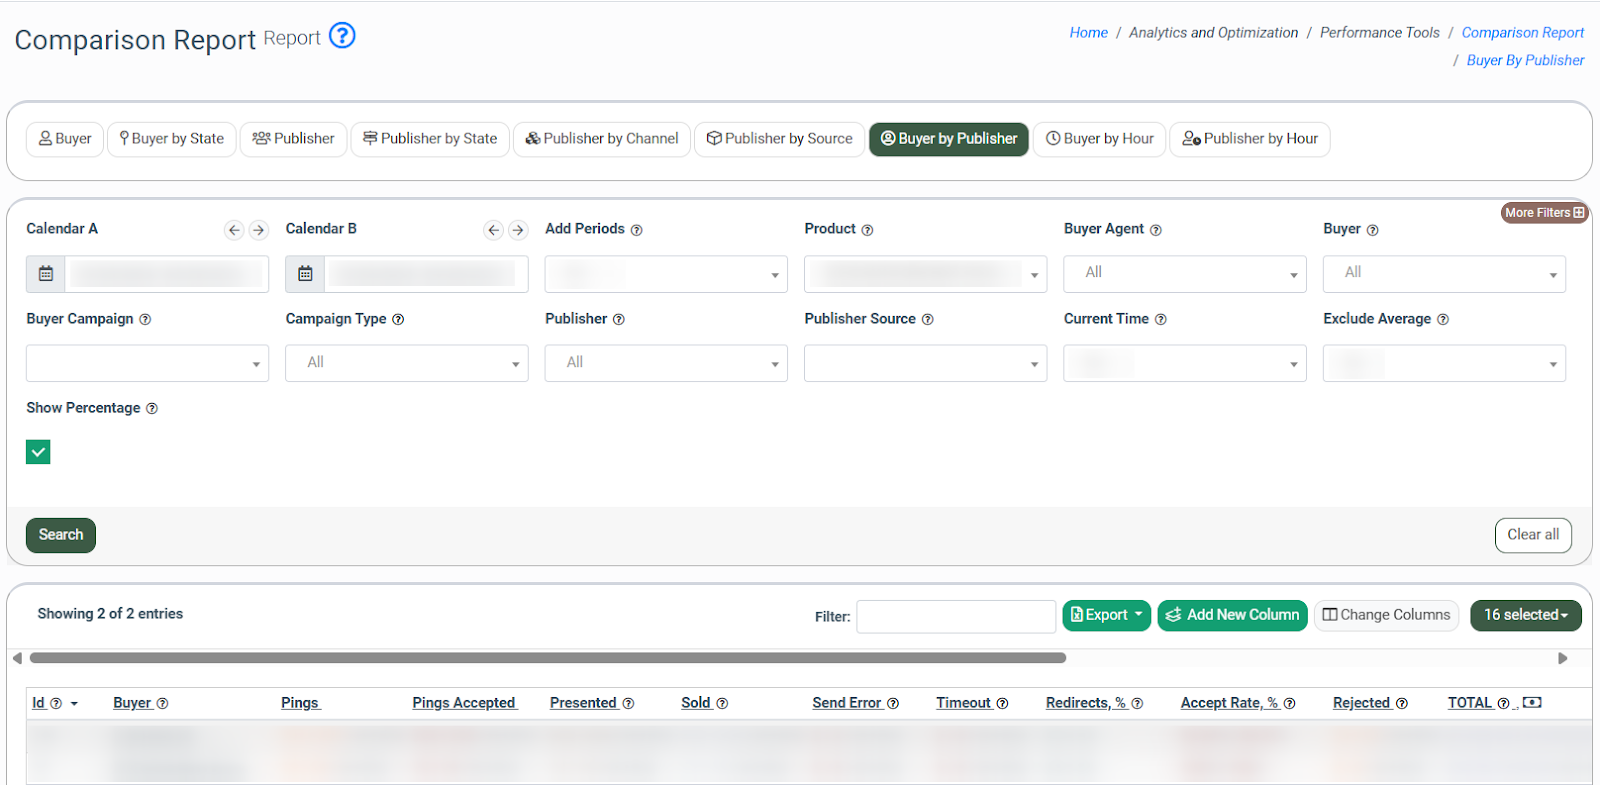This screenshot has height=785, width=1600.
Task: Click Calendar A previous period arrow
Action: coord(234,230)
